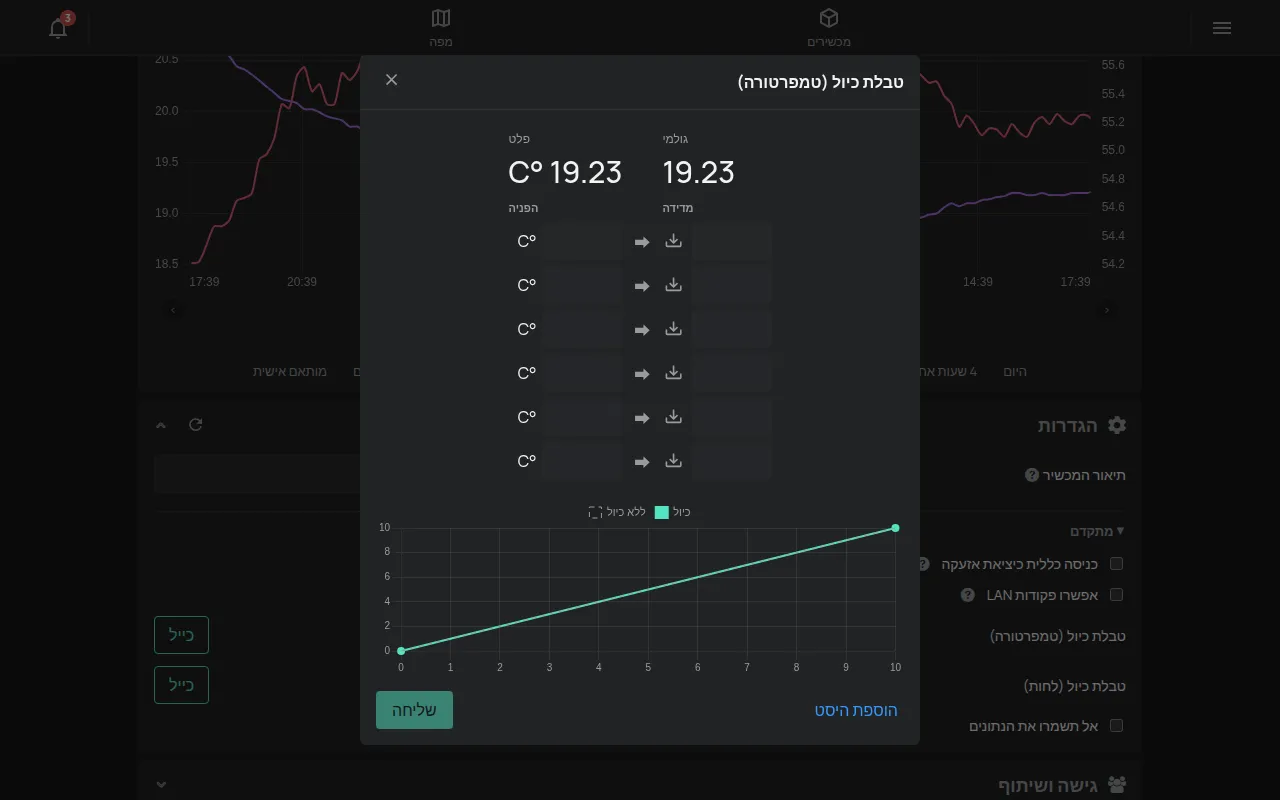Toggle the כיול series swatch in the chart legend
The height and width of the screenshot is (800, 1280).
(662, 512)
